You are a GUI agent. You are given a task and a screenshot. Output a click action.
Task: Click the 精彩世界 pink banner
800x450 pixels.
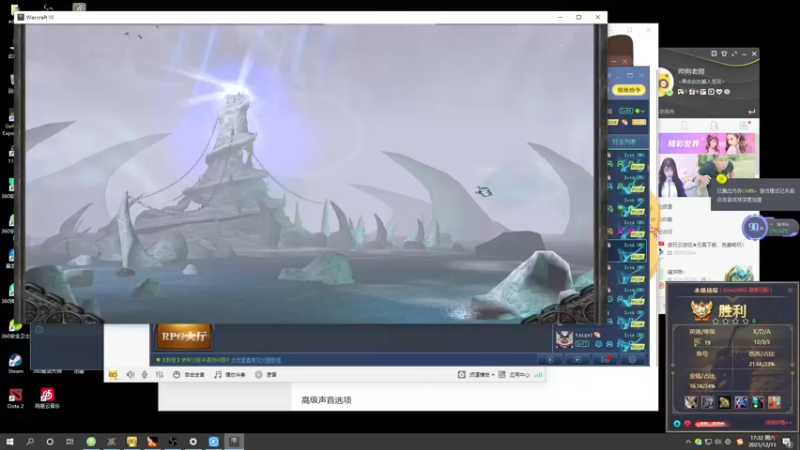click(x=707, y=144)
